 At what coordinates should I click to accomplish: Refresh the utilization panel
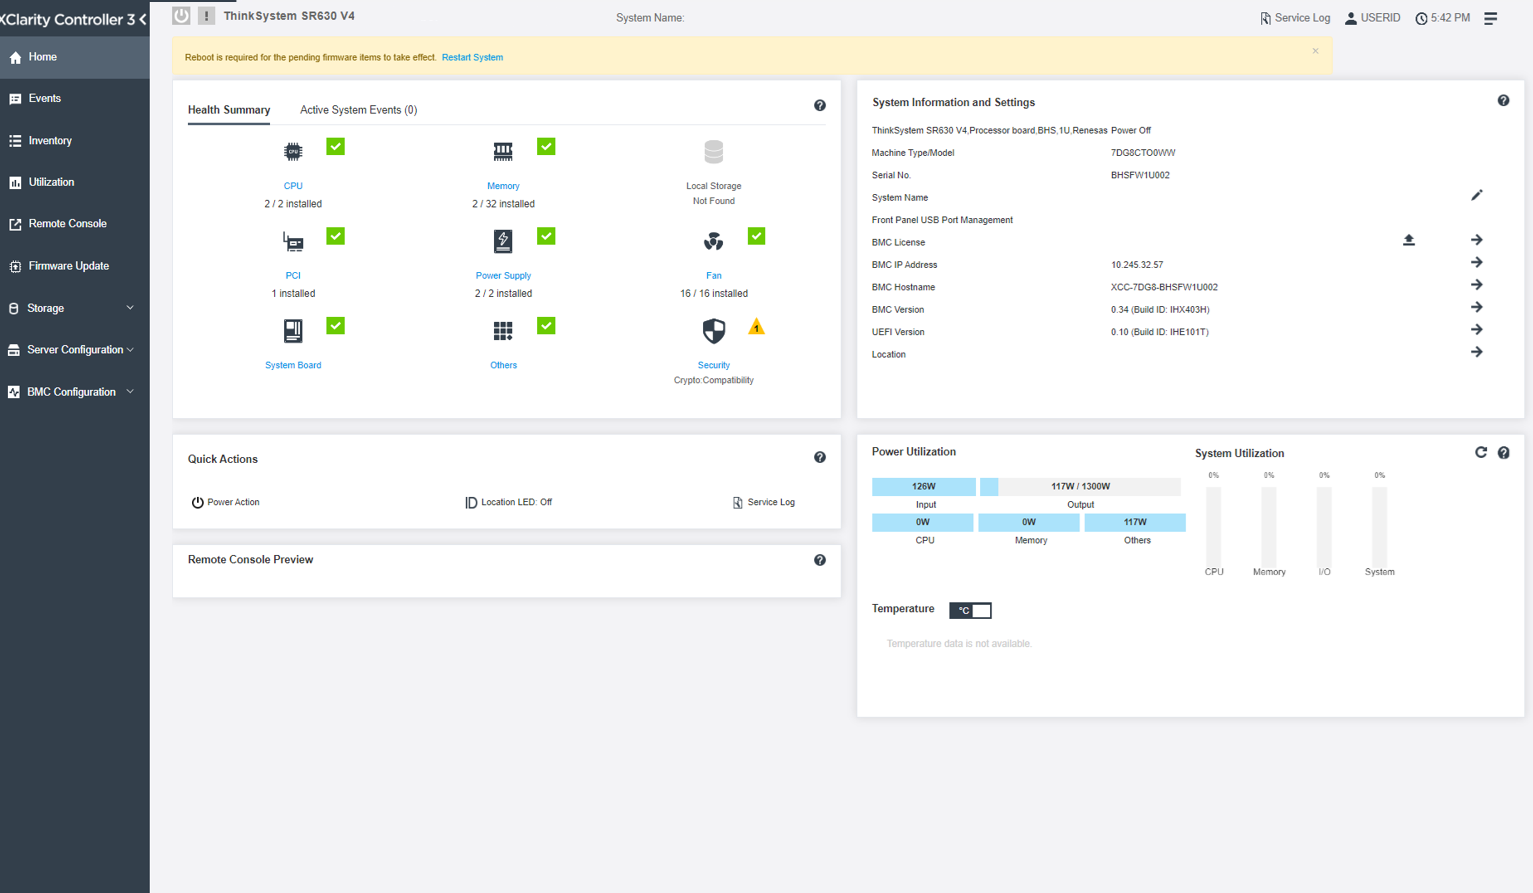[x=1481, y=452]
